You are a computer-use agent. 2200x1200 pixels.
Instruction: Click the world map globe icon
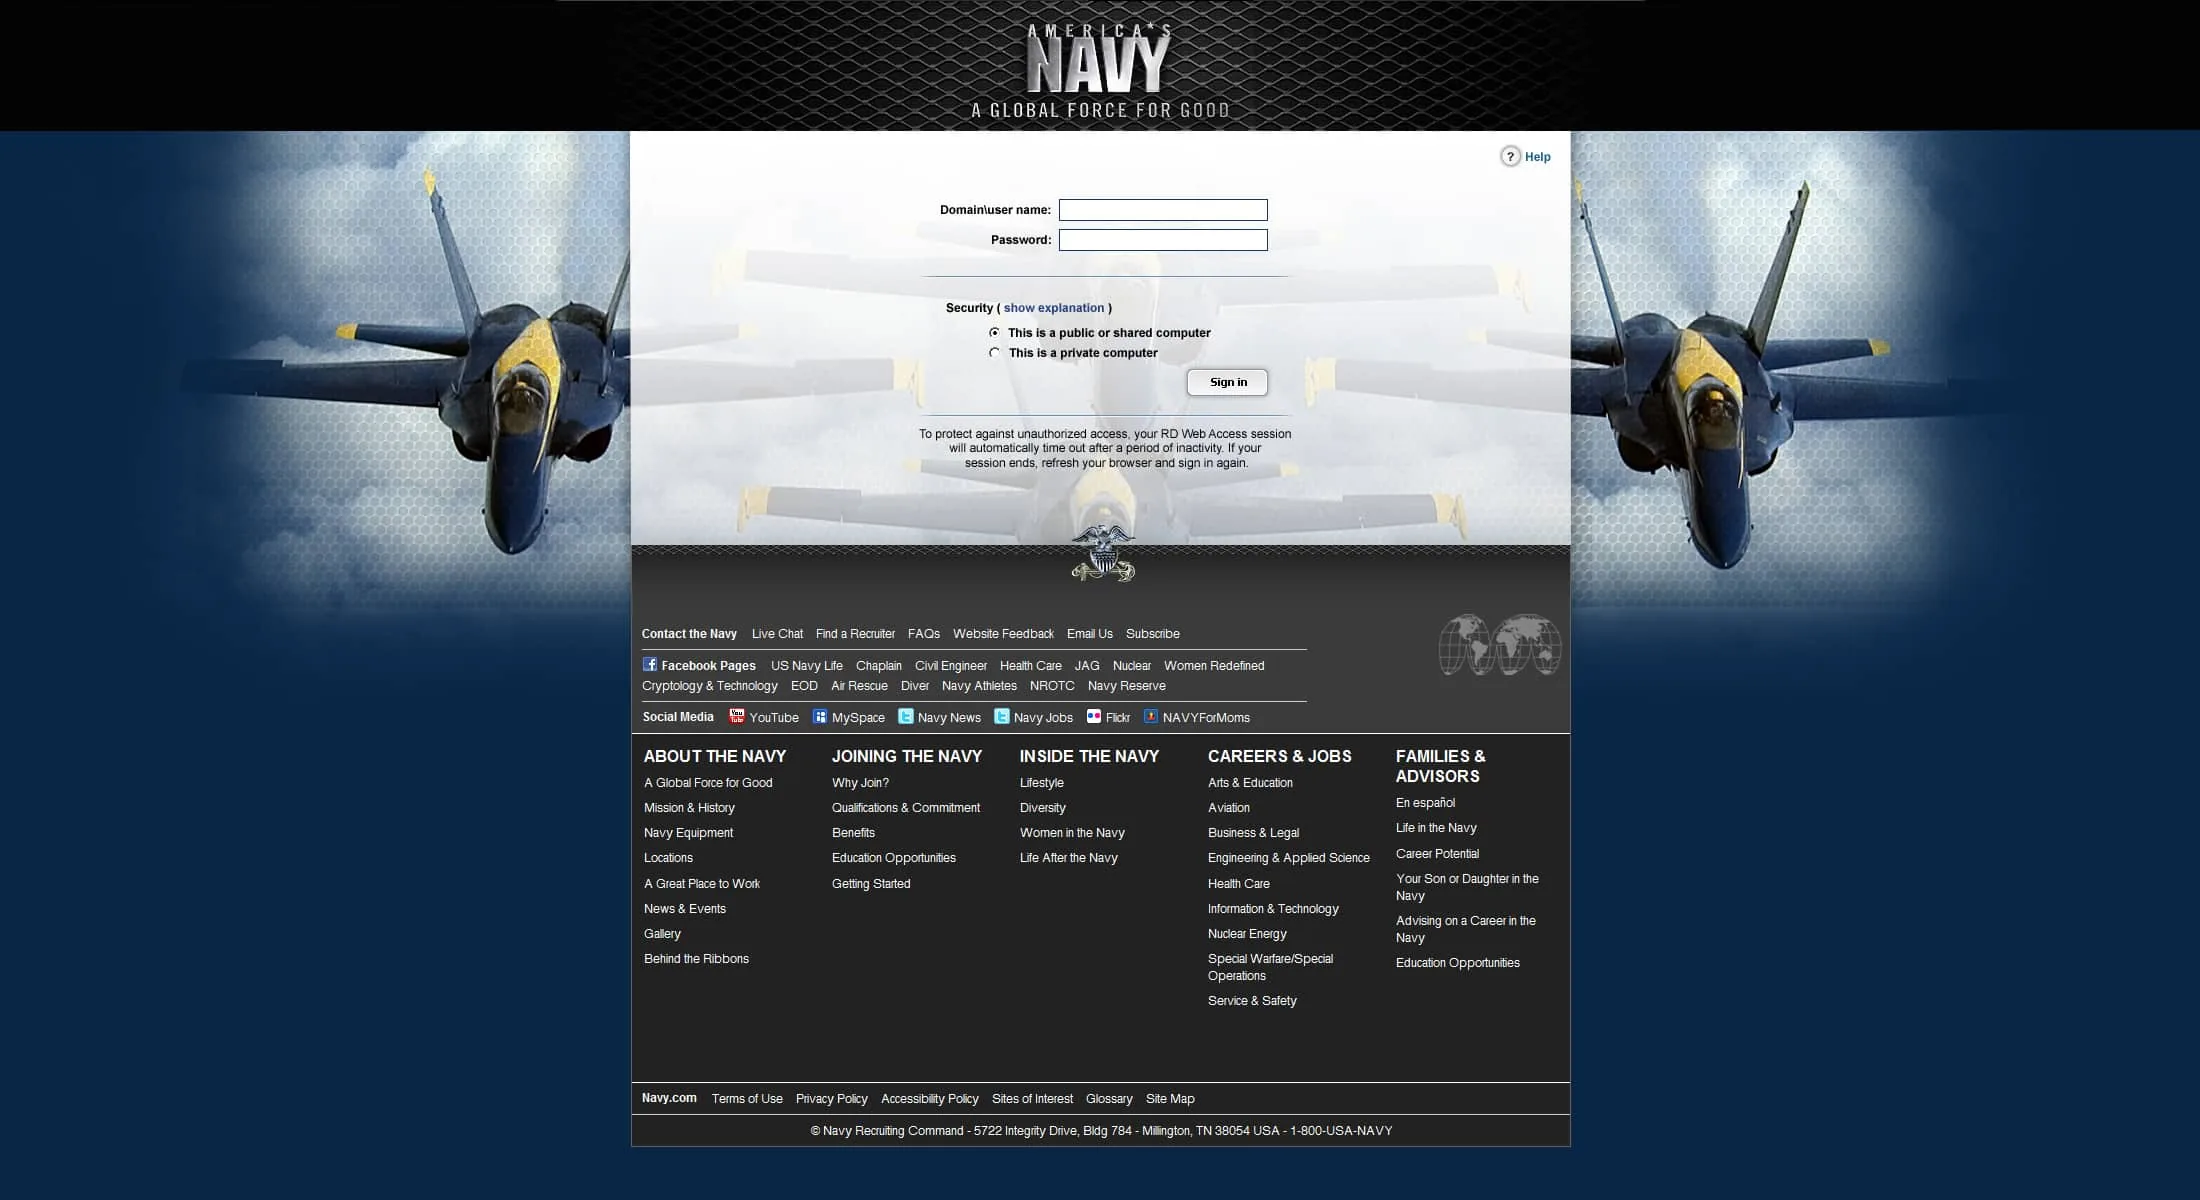[x=1500, y=645]
